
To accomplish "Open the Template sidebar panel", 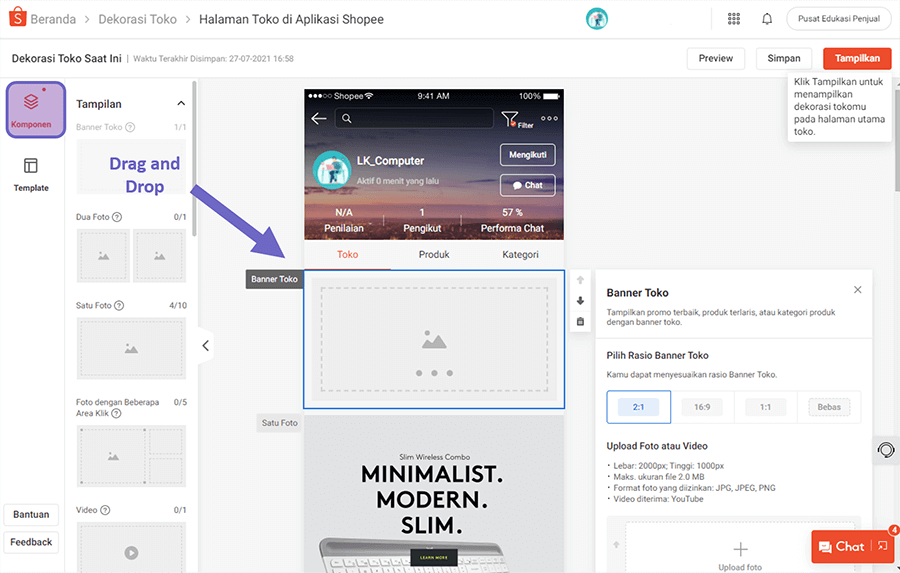I will pos(31,173).
